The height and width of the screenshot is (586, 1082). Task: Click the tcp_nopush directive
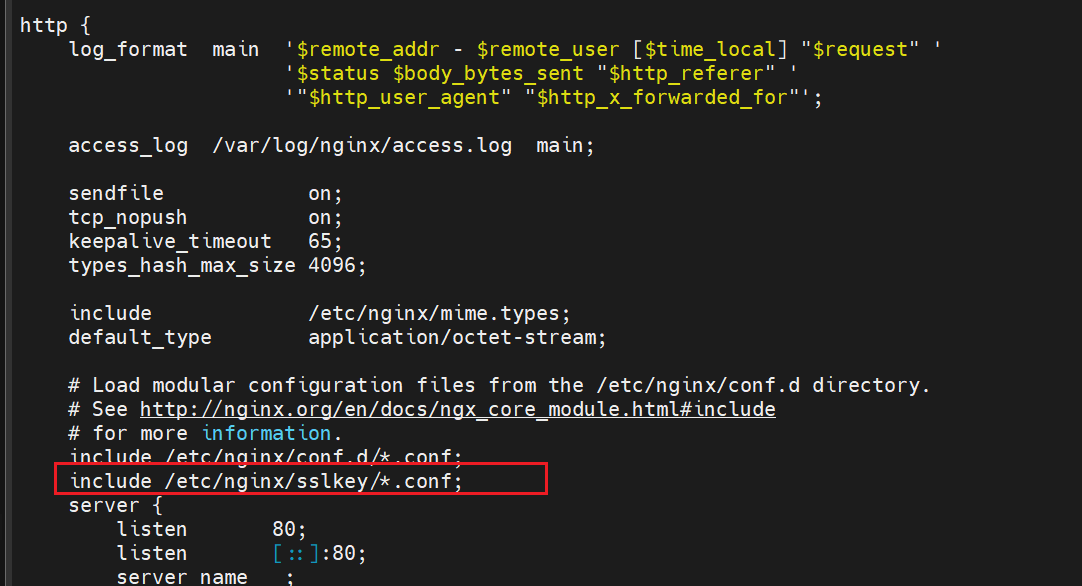pos(127,217)
